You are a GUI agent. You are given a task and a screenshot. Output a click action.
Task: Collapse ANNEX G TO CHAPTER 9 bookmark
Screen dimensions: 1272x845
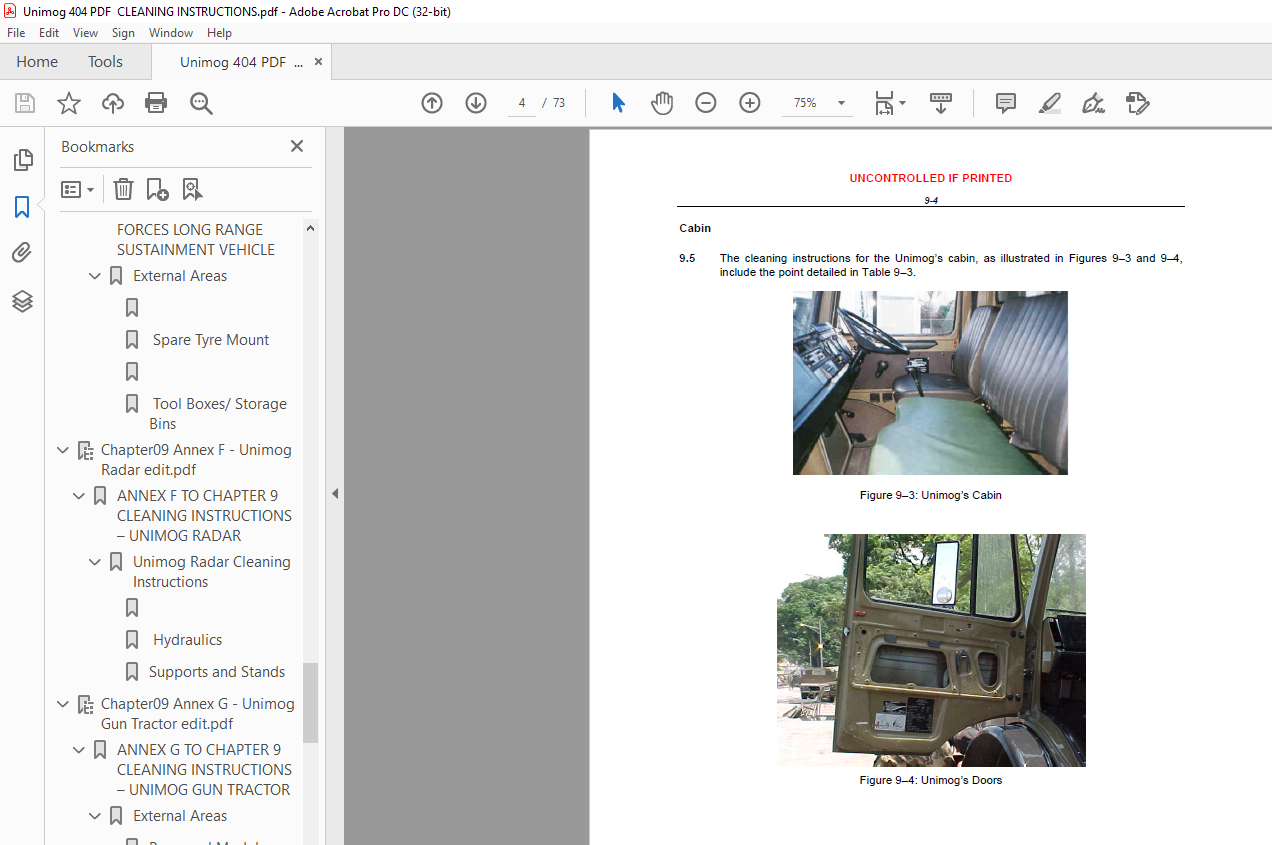(x=79, y=750)
